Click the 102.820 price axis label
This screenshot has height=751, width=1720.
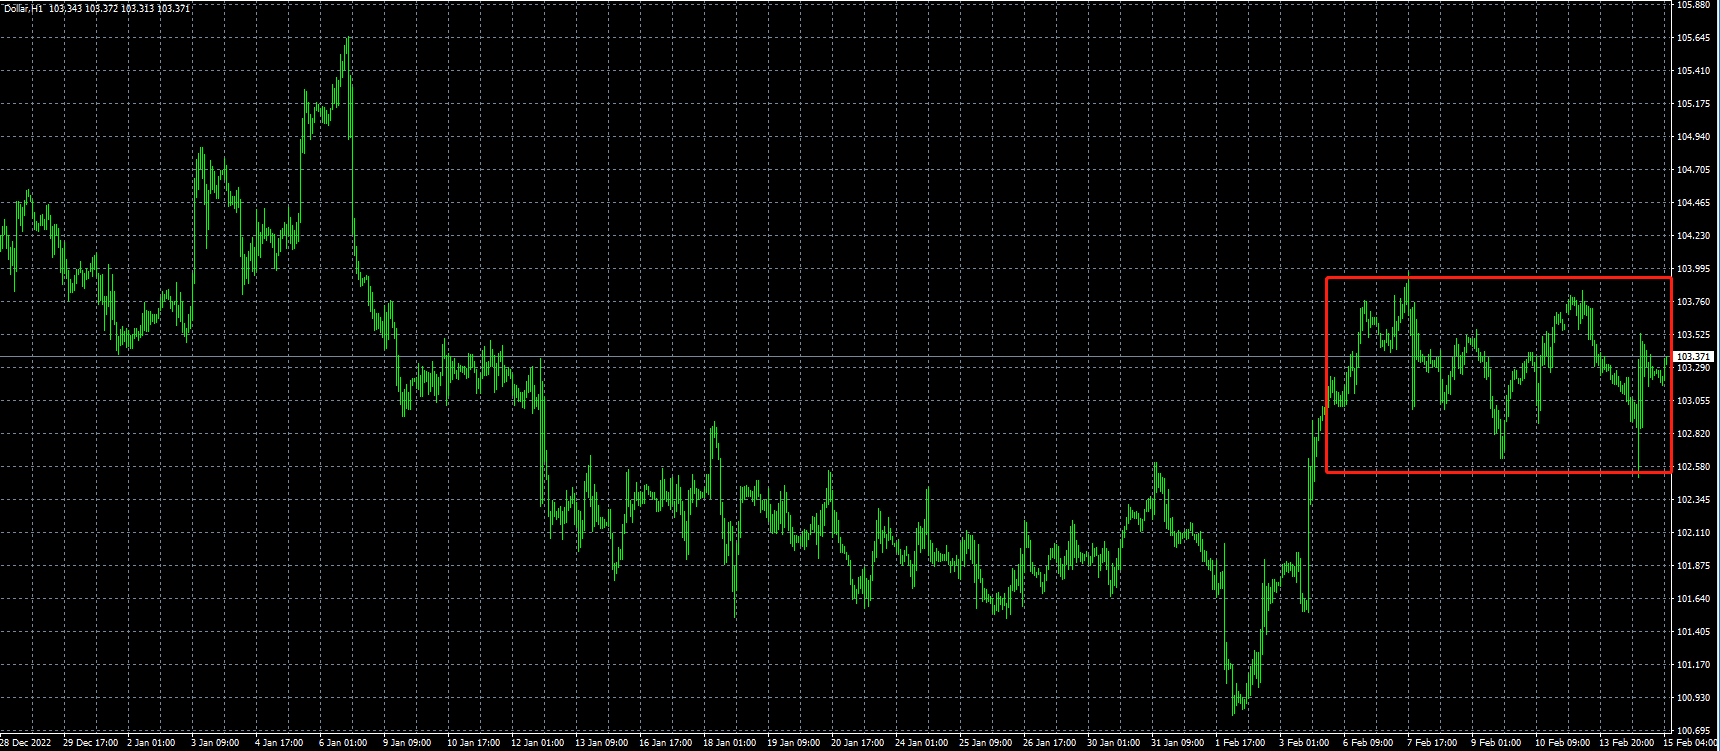(1692, 434)
